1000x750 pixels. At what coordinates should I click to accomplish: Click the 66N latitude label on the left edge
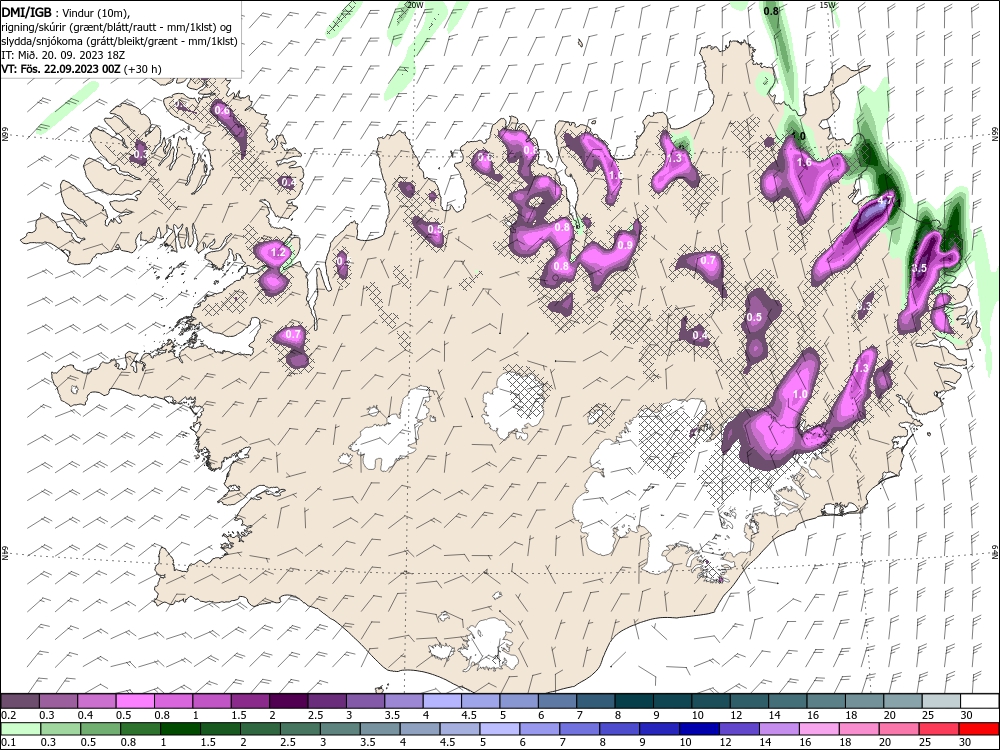[4, 135]
